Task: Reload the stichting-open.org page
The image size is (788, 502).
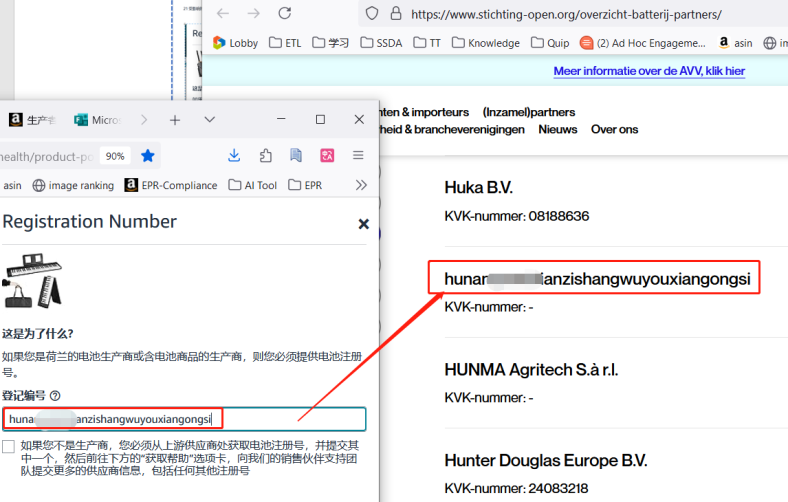Action: [285, 14]
